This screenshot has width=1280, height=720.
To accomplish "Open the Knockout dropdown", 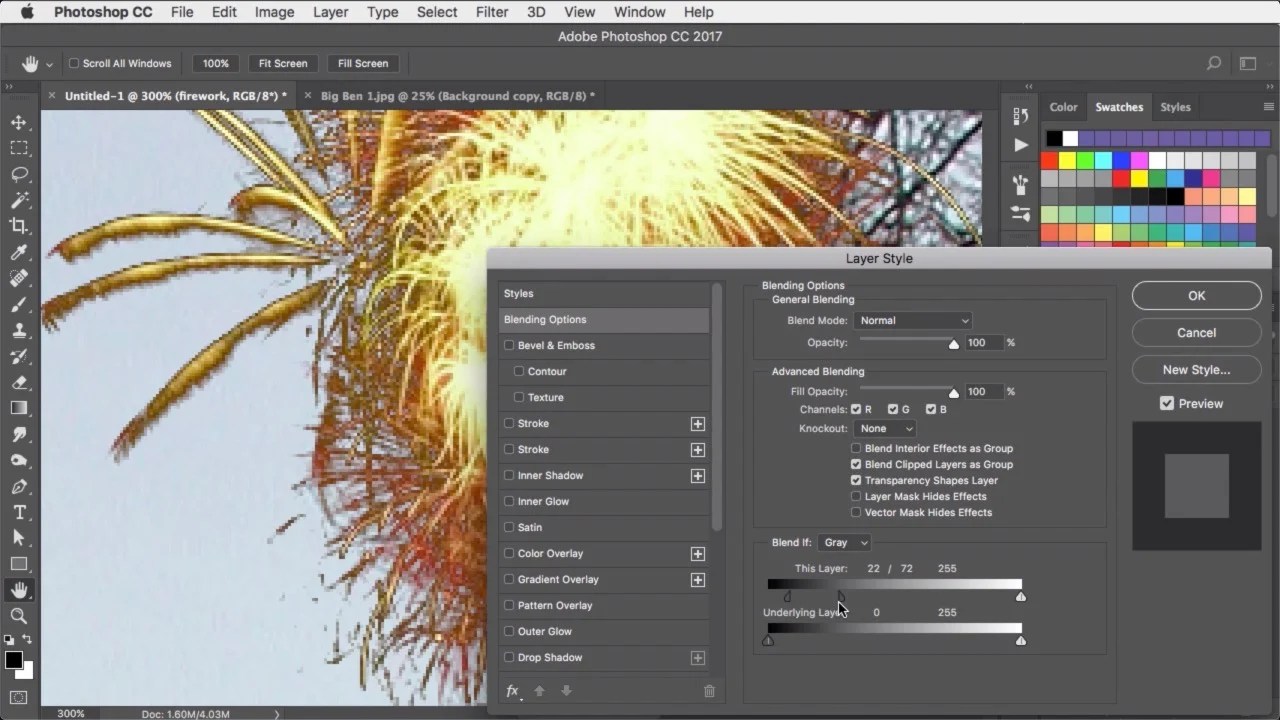I will (886, 428).
